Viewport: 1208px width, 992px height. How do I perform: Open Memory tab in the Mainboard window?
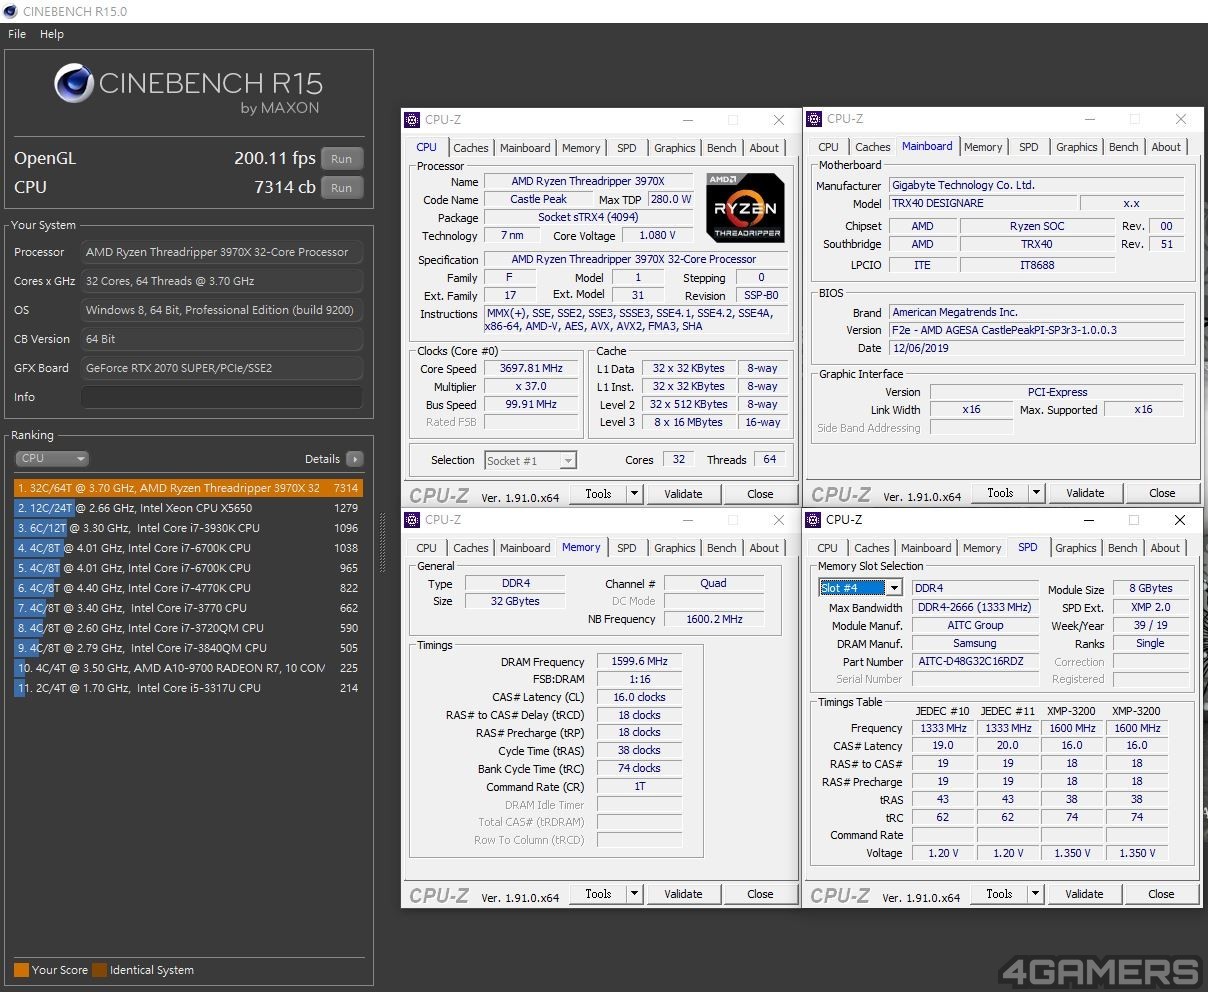pyautogui.click(x=983, y=147)
